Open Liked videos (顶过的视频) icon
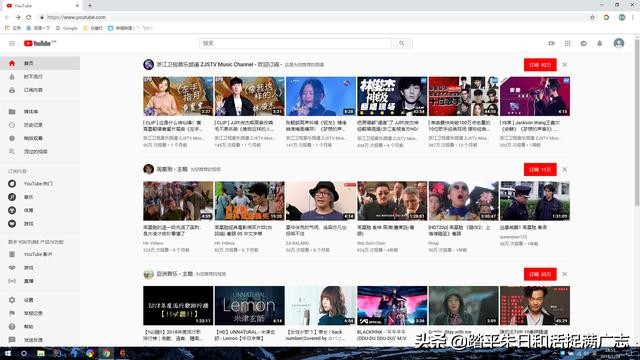This screenshot has width=640, height=360. [12, 151]
